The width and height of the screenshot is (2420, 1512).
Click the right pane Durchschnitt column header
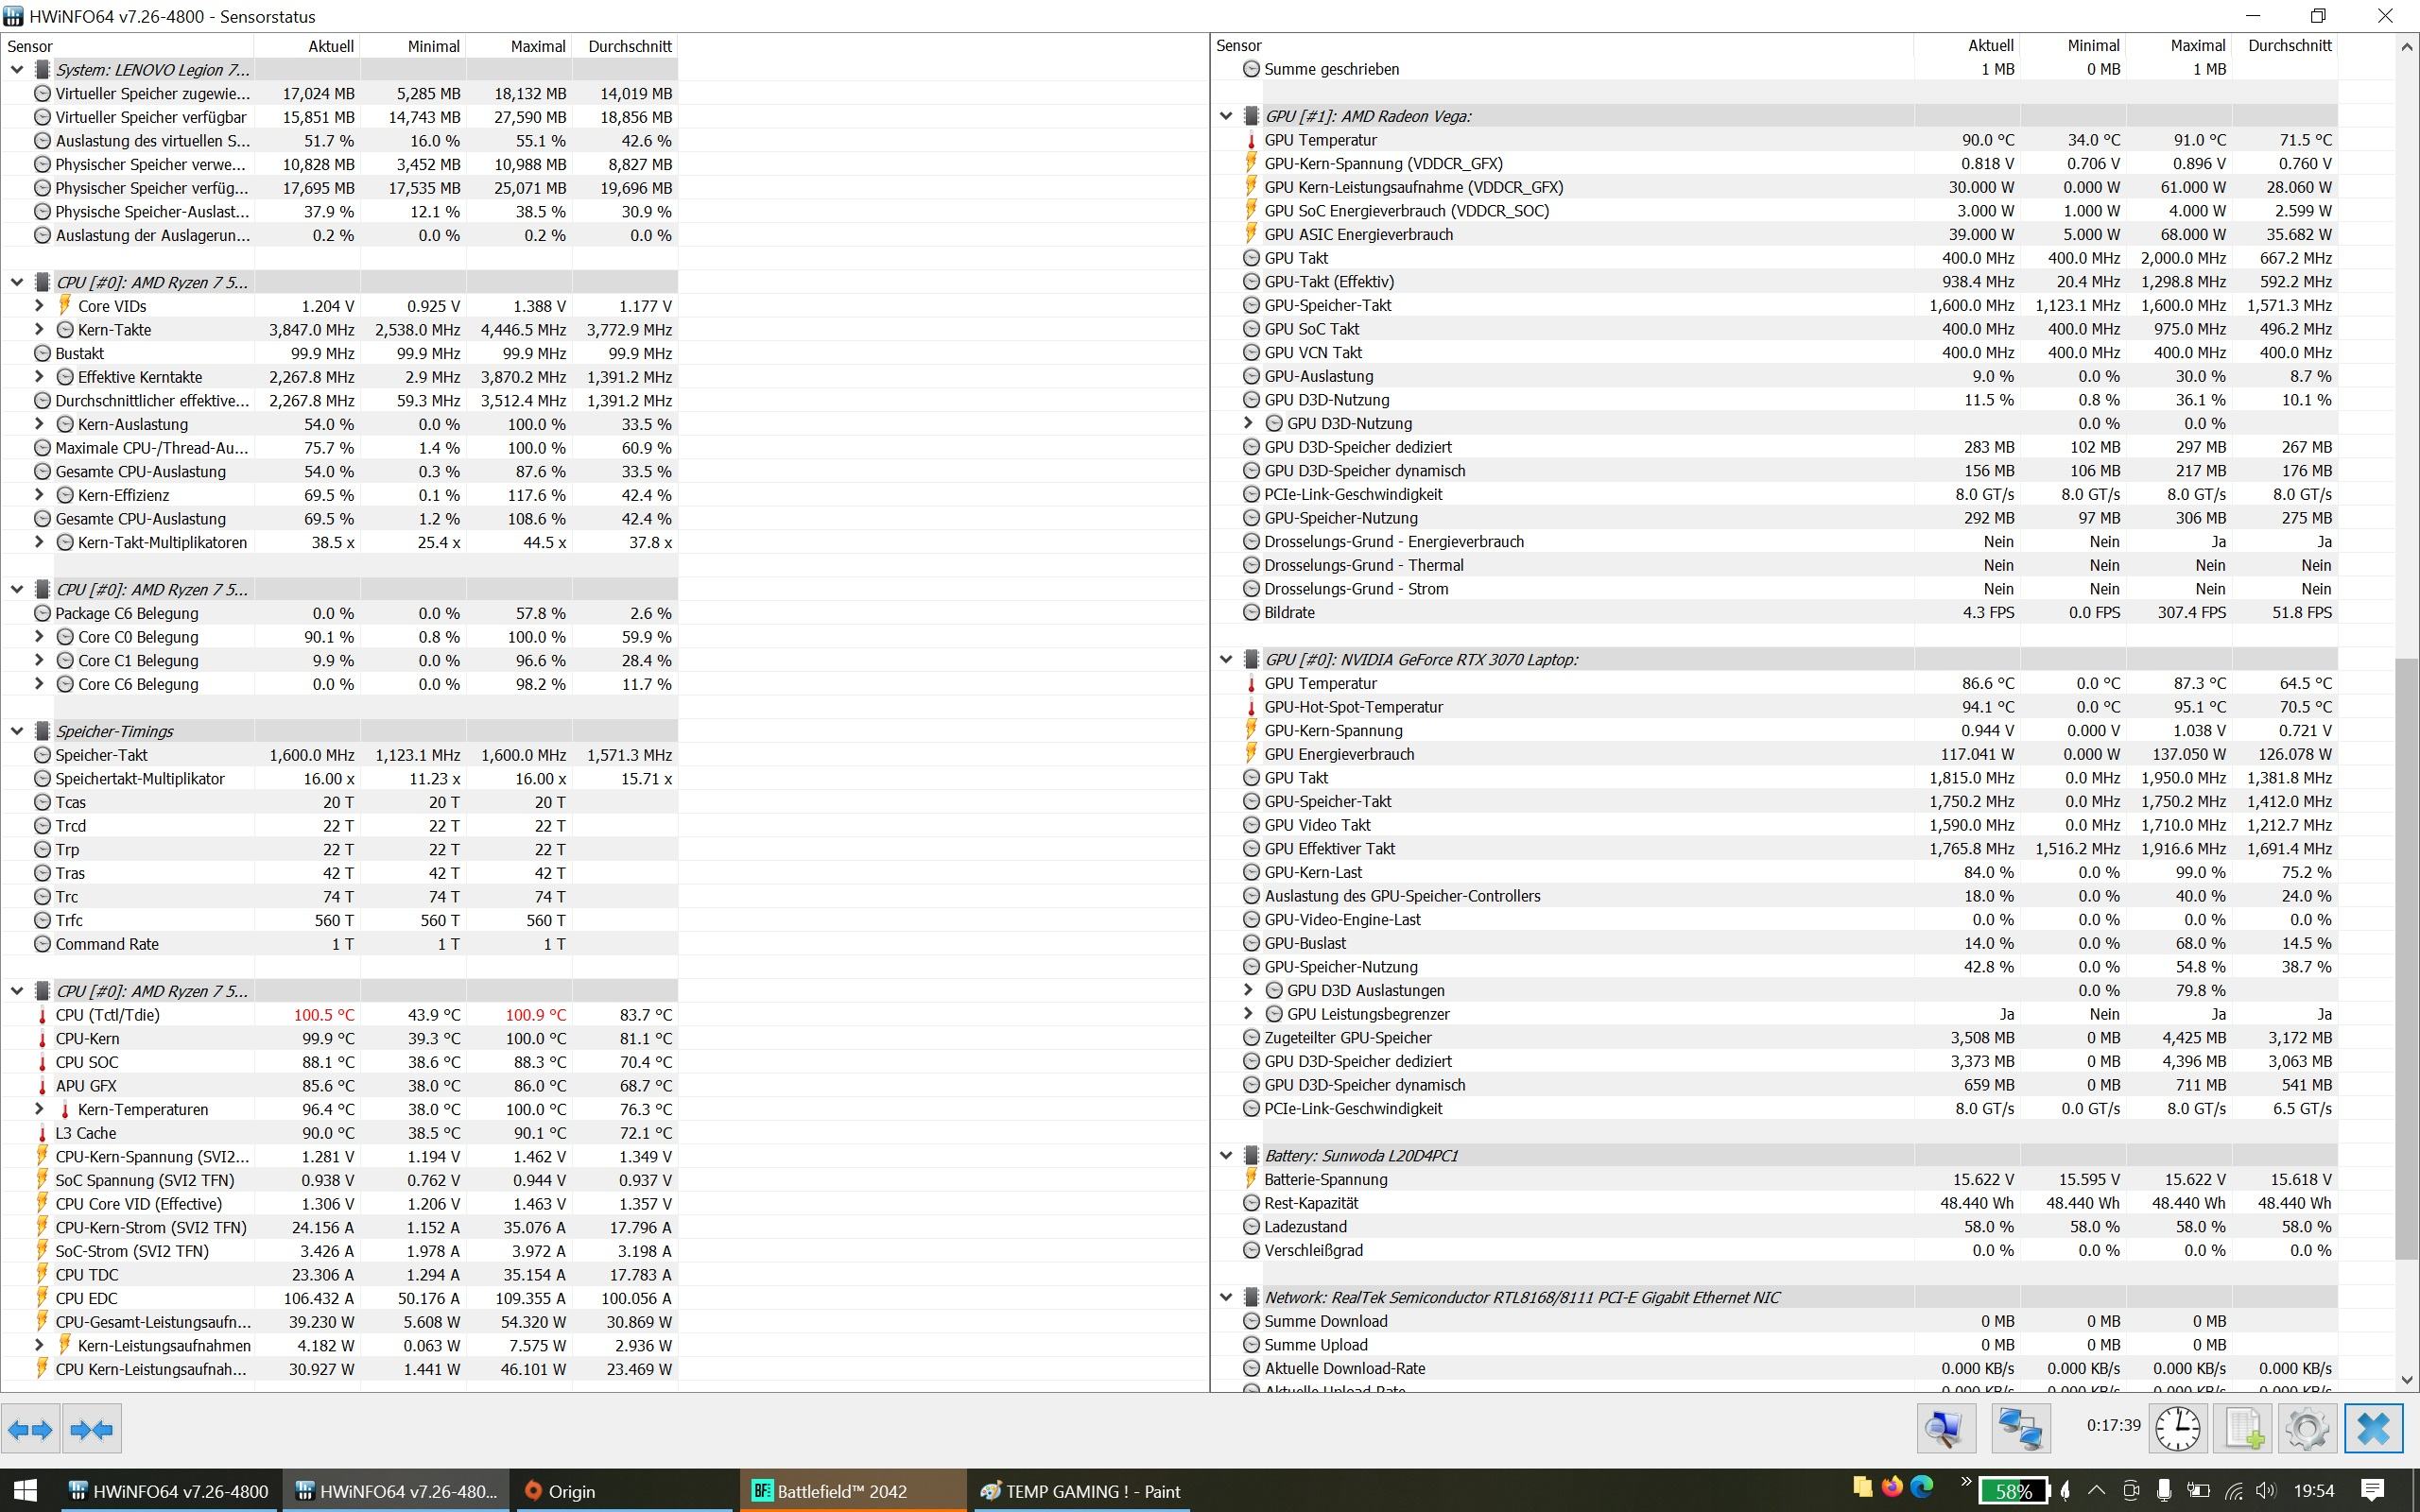2284,46
